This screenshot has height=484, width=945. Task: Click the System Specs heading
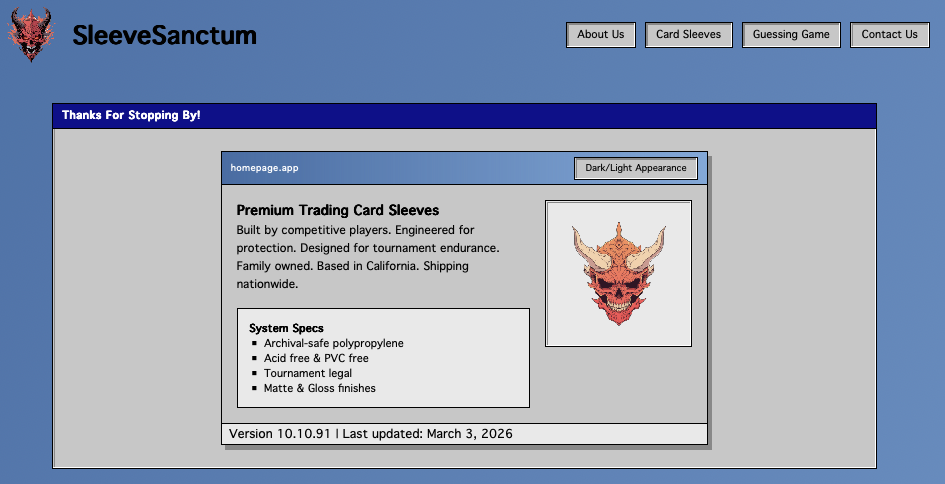(286, 328)
